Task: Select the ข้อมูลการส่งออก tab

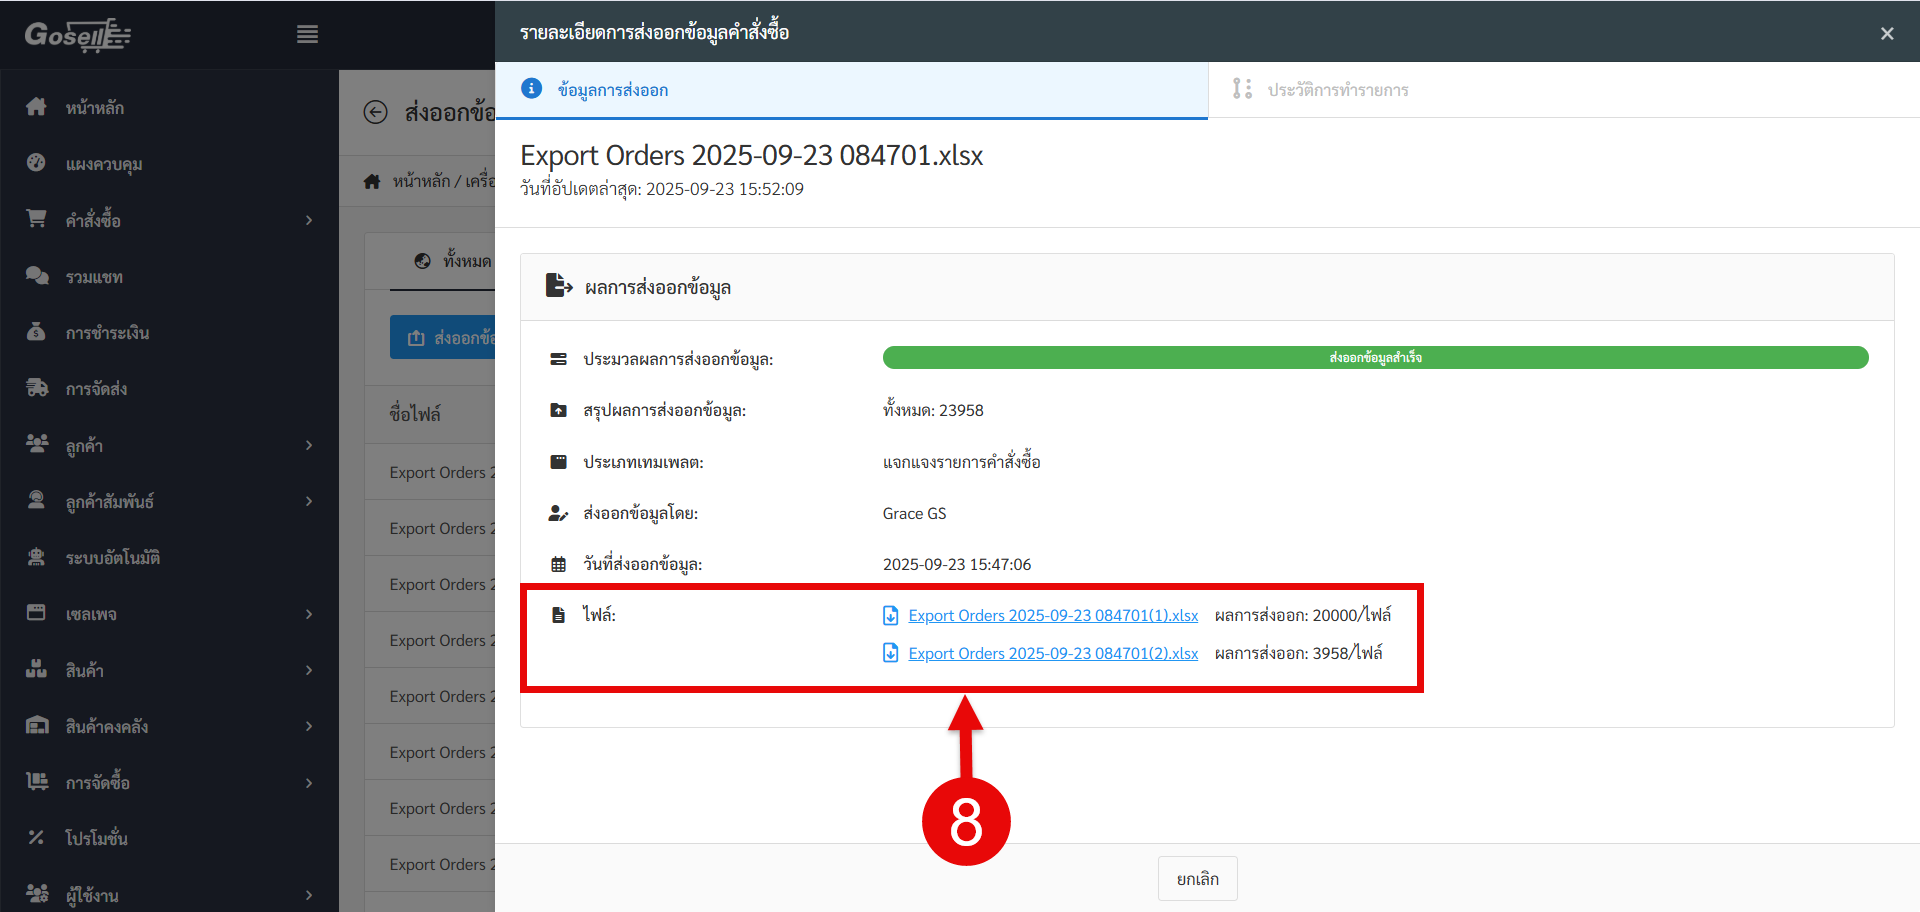Action: 612,90
